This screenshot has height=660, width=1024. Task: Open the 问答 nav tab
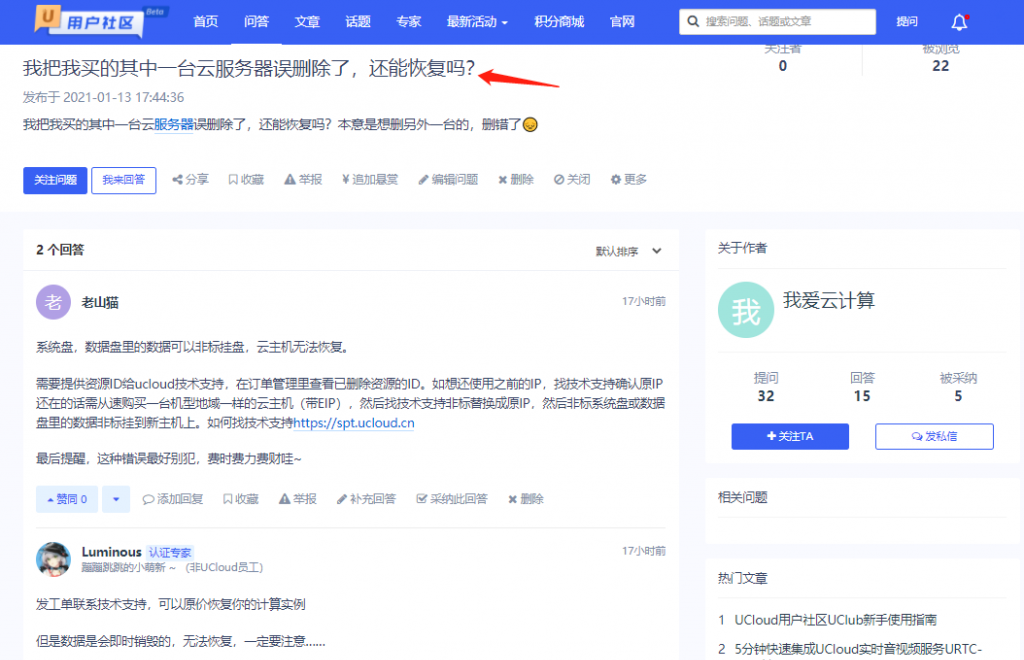click(257, 22)
